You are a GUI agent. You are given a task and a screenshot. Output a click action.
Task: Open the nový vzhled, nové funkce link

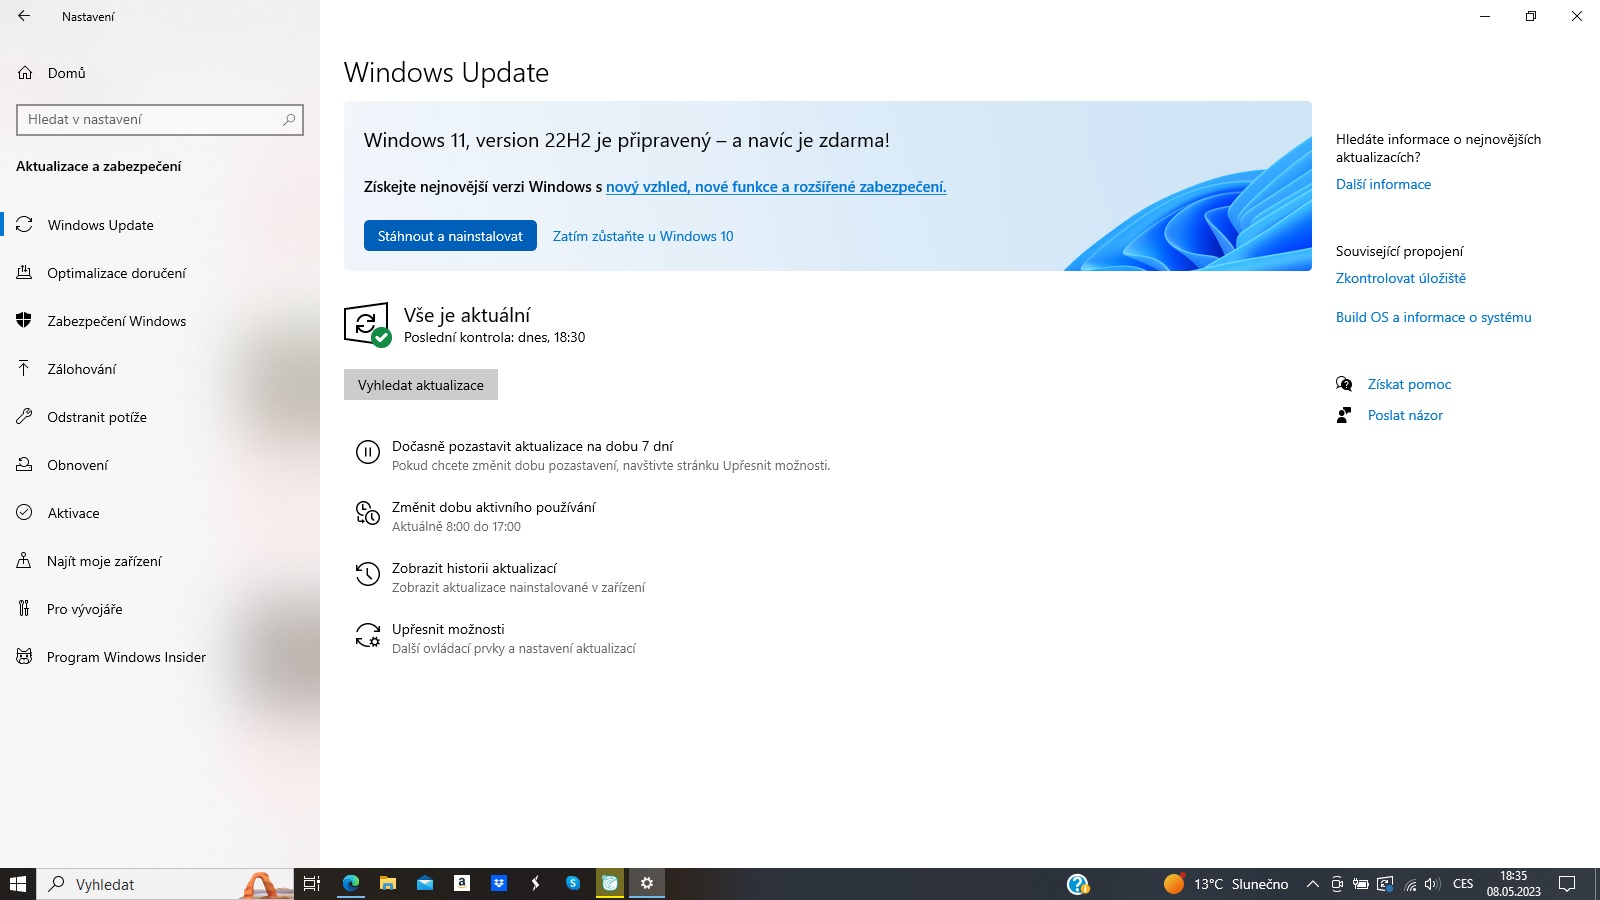[x=776, y=187]
